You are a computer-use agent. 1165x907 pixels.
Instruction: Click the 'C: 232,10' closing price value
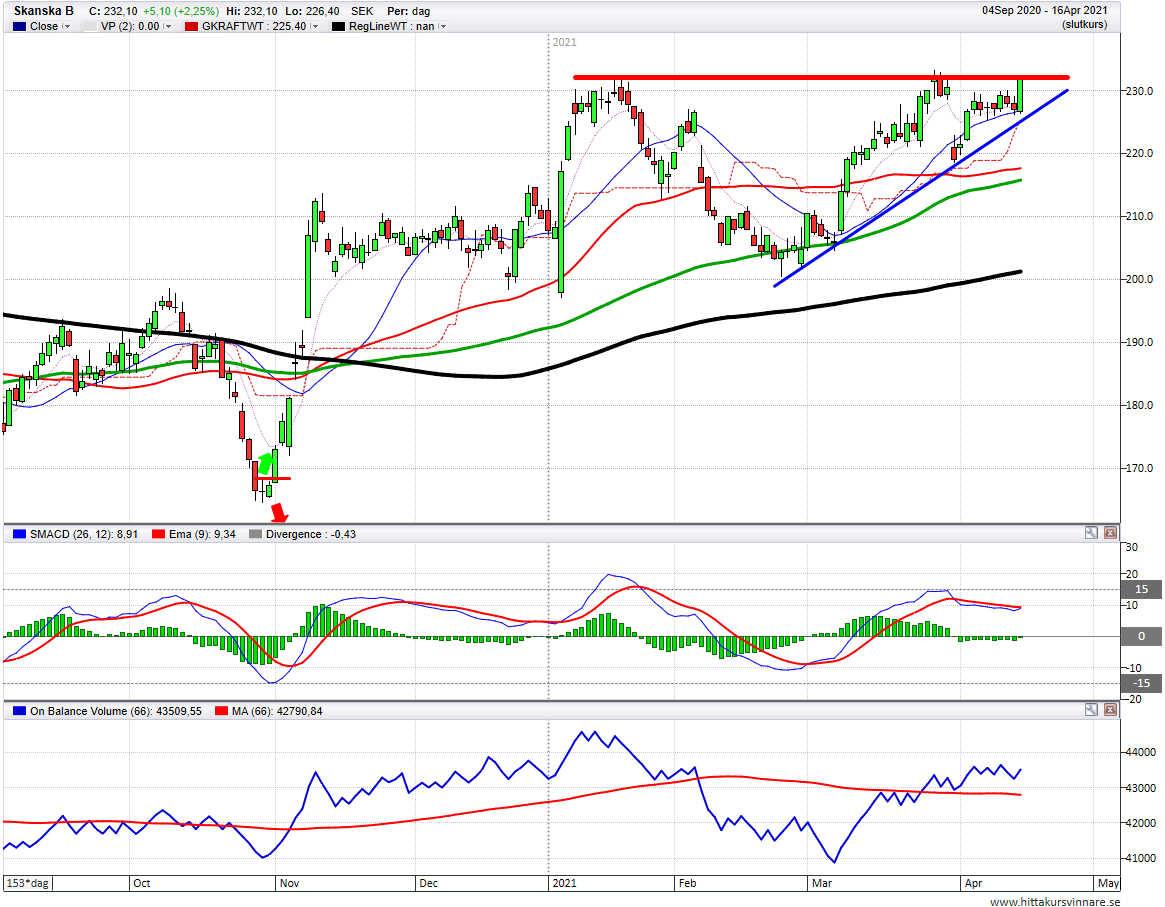(113, 11)
